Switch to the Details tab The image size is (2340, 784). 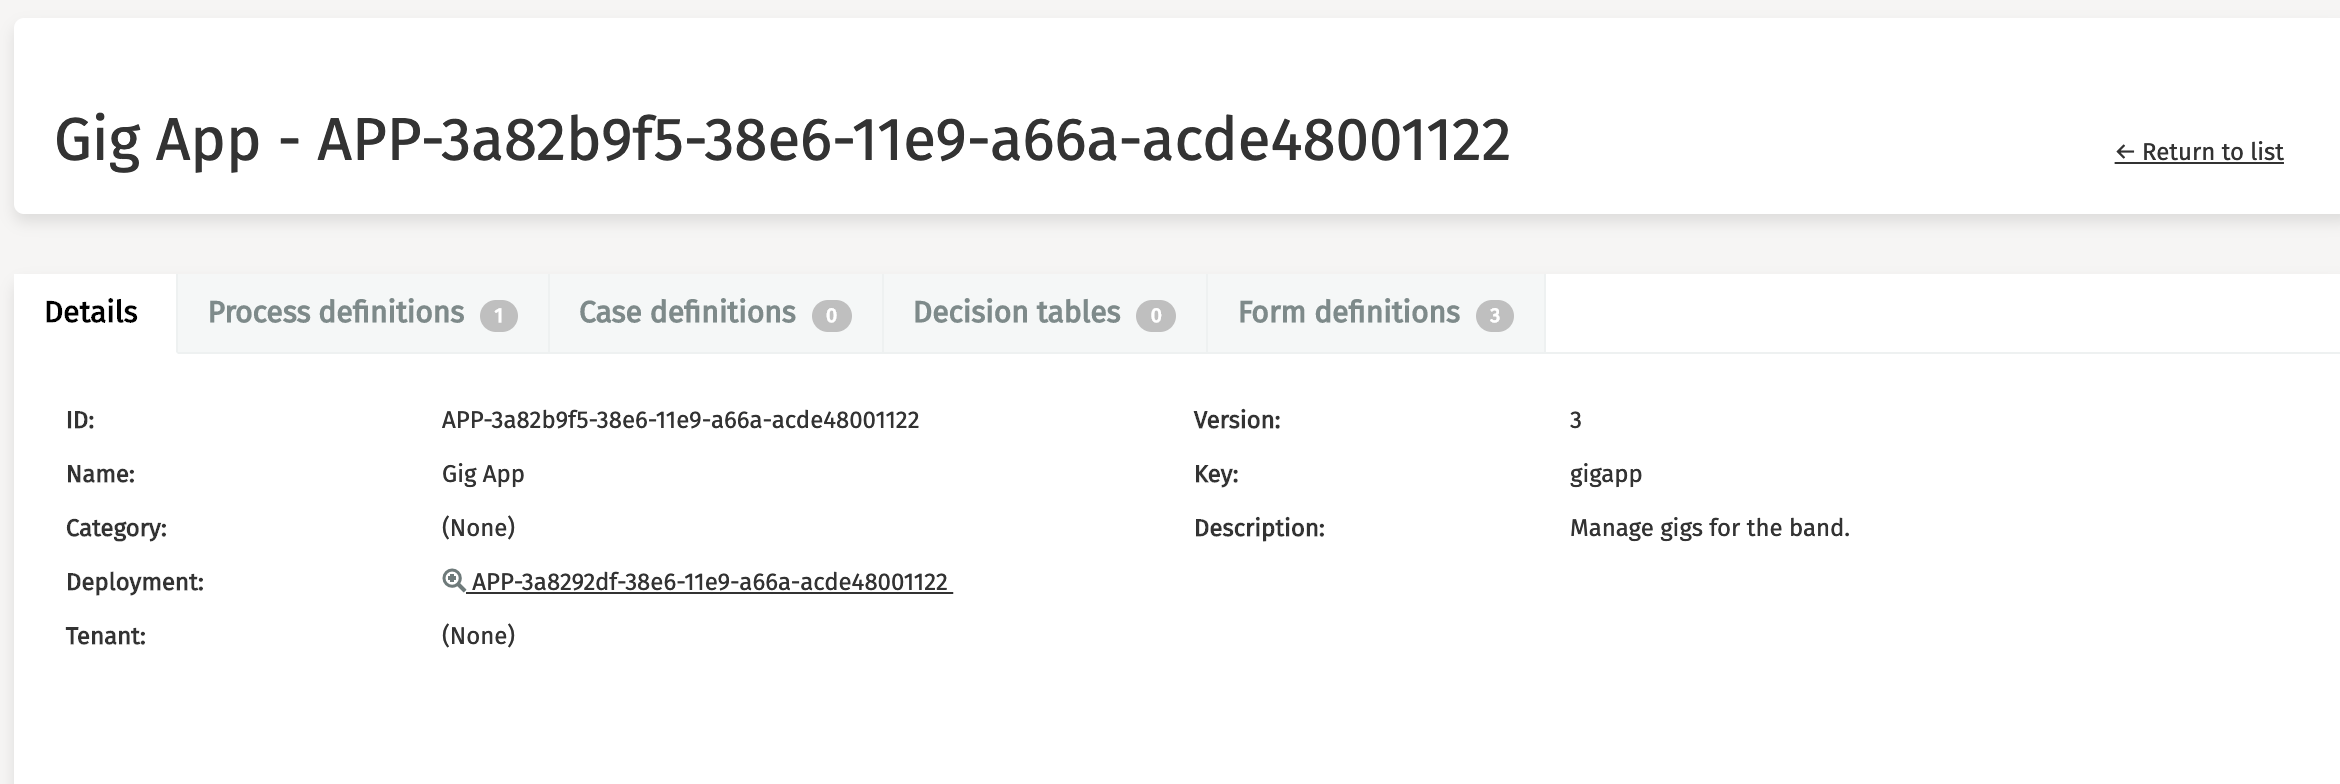pos(91,313)
